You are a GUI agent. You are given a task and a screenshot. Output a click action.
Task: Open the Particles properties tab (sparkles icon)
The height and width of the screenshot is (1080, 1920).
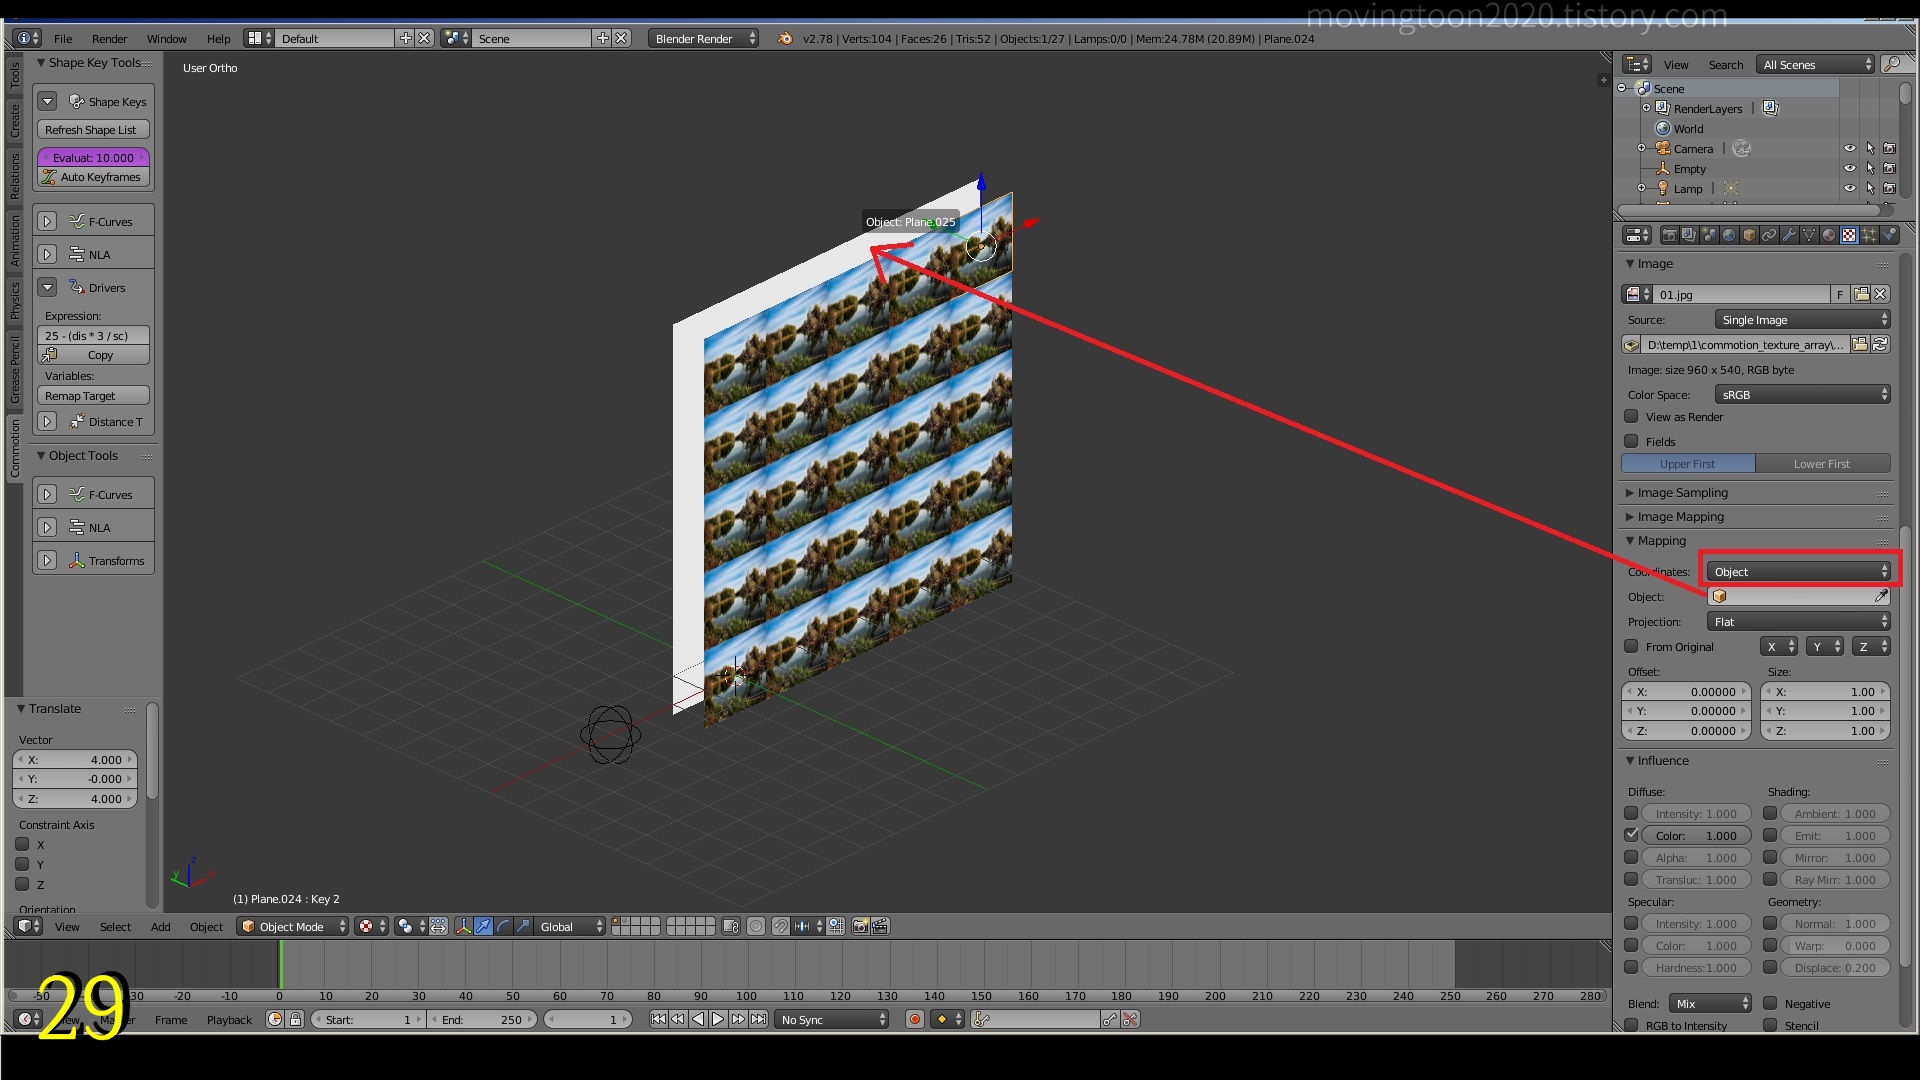(1869, 235)
